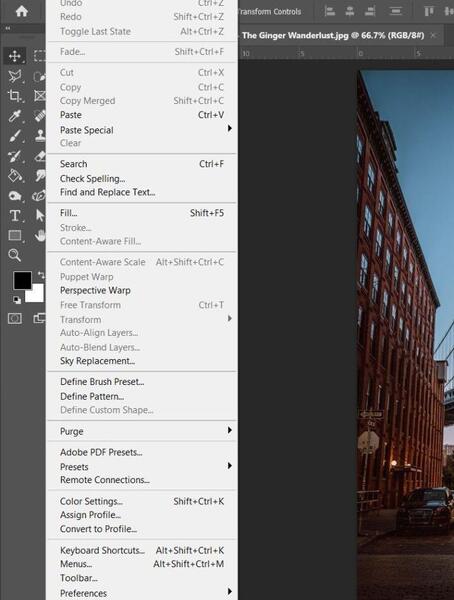Open the foreground color picker
The width and height of the screenshot is (454, 600).
(x=22, y=280)
